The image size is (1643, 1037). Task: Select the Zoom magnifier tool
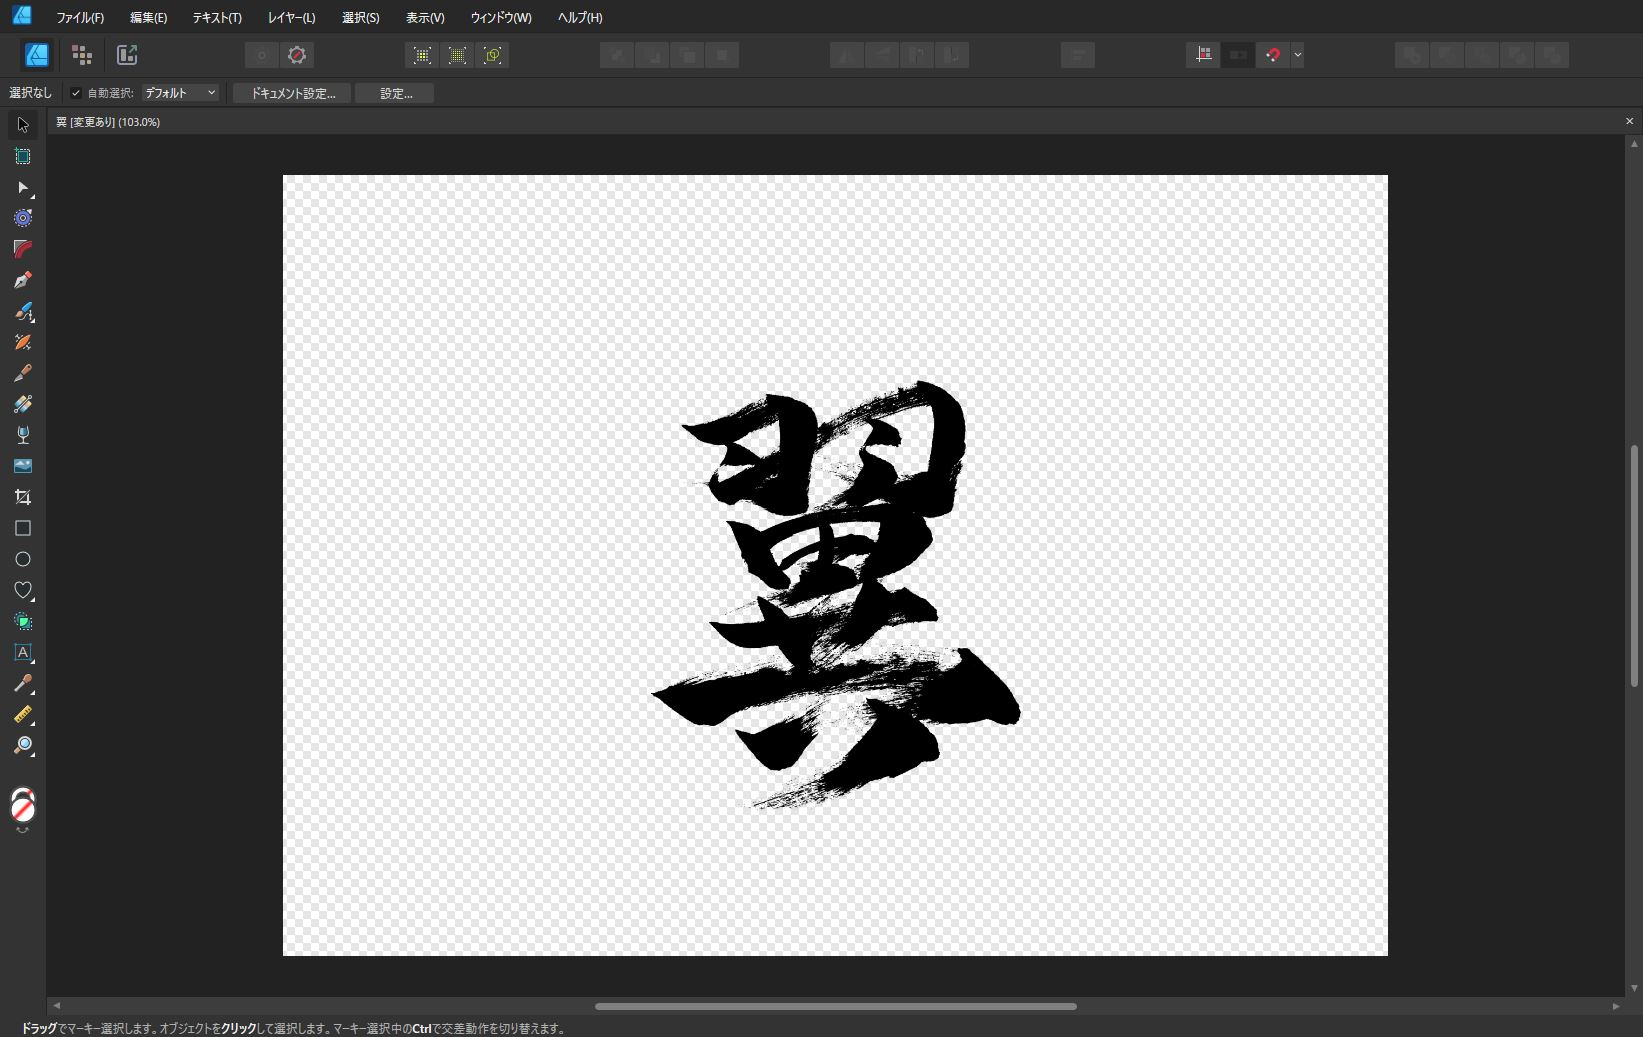23,745
